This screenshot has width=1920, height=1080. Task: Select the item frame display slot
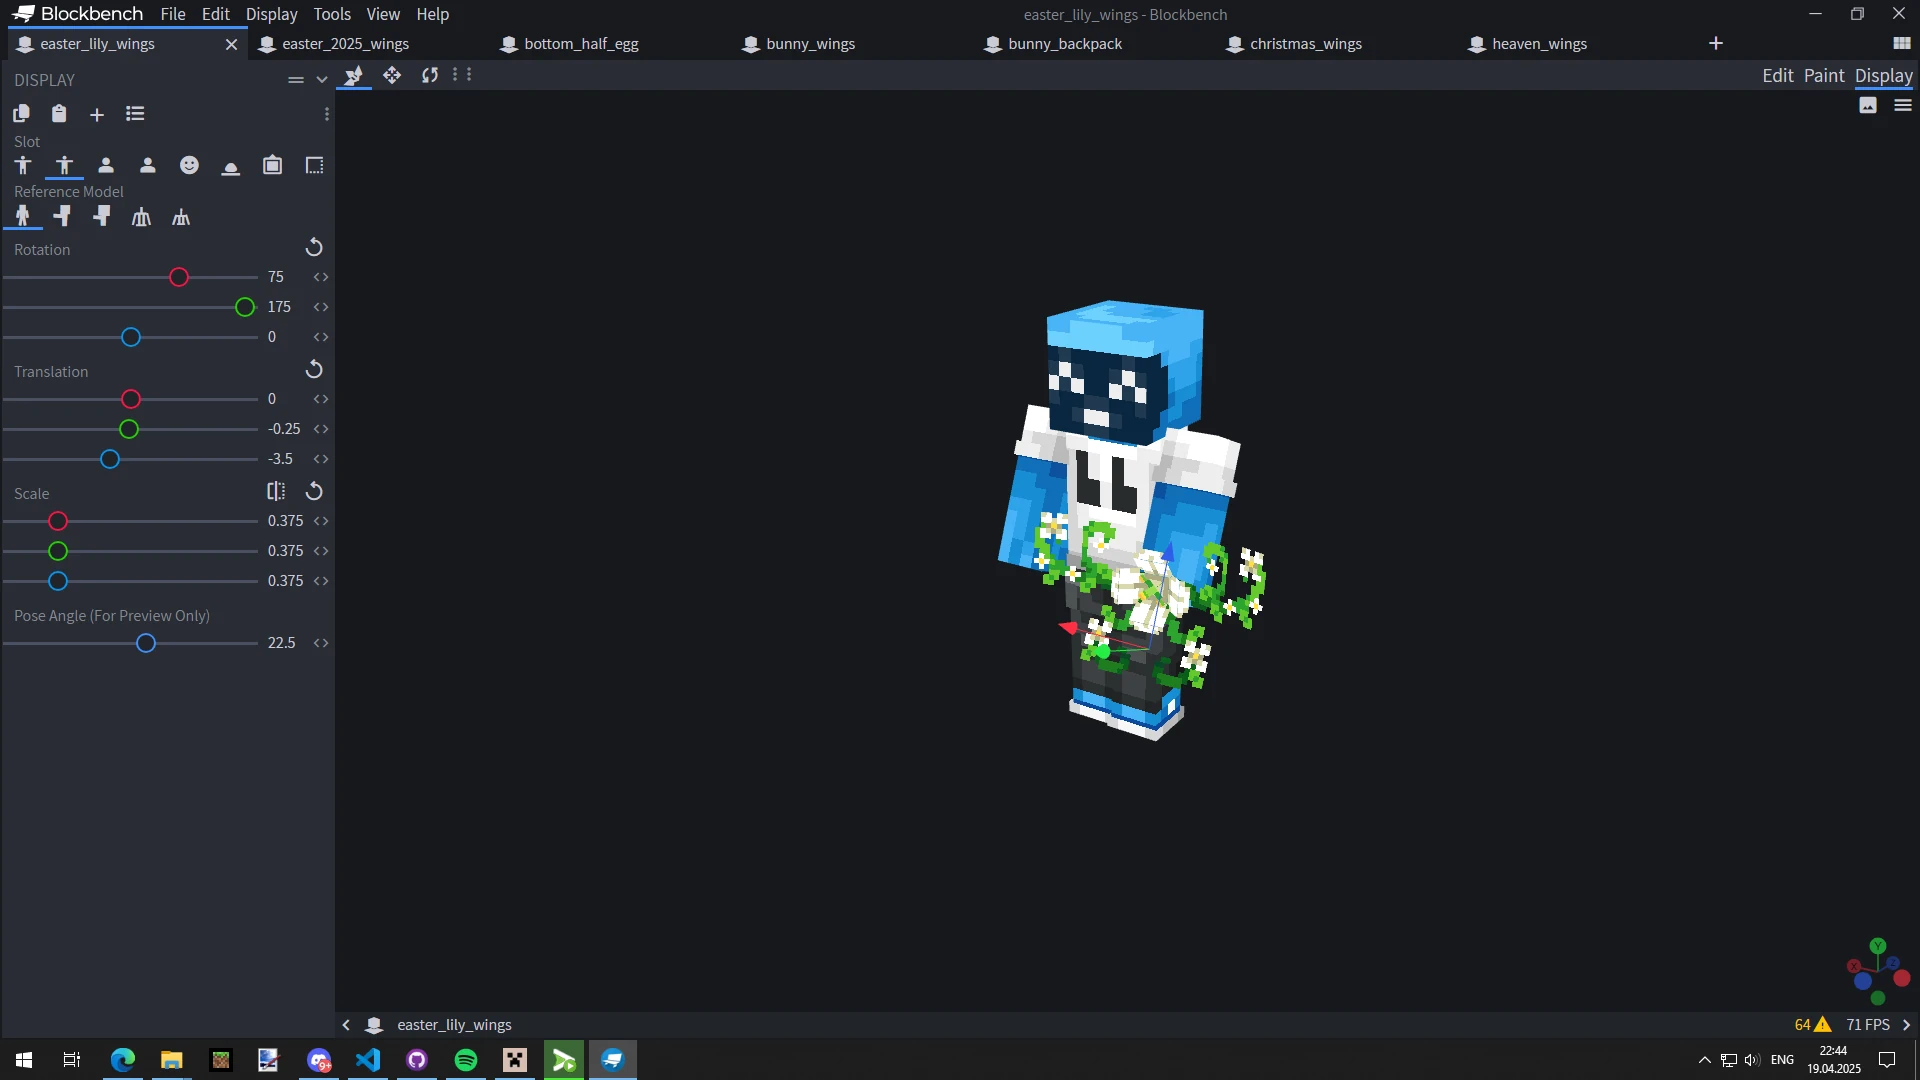(x=272, y=165)
